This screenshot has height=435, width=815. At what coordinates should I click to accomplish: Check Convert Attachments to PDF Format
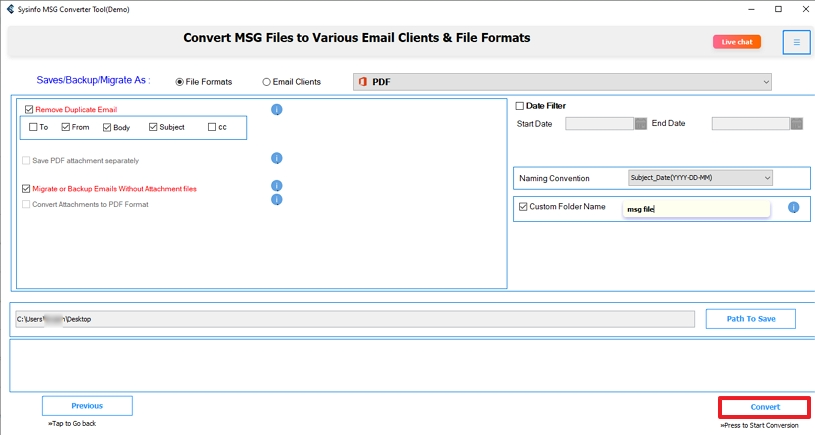coord(26,204)
